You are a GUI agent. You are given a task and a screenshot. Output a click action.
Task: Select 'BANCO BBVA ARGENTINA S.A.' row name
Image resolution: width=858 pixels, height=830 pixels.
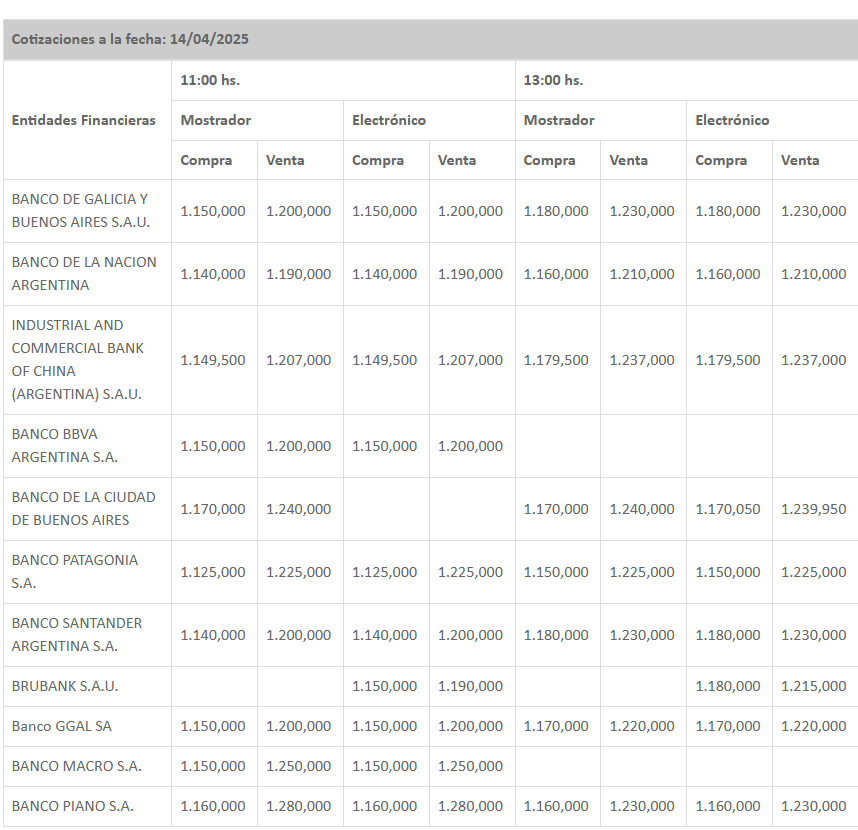(x=65, y=445)
